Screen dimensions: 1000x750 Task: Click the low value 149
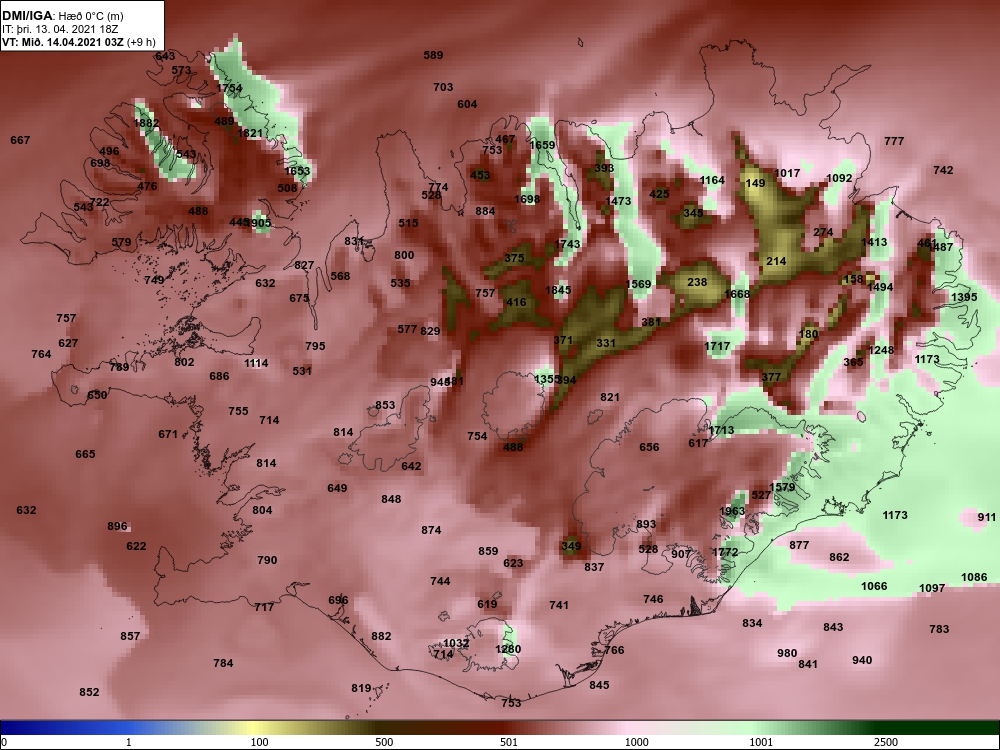tap(755, 184)
